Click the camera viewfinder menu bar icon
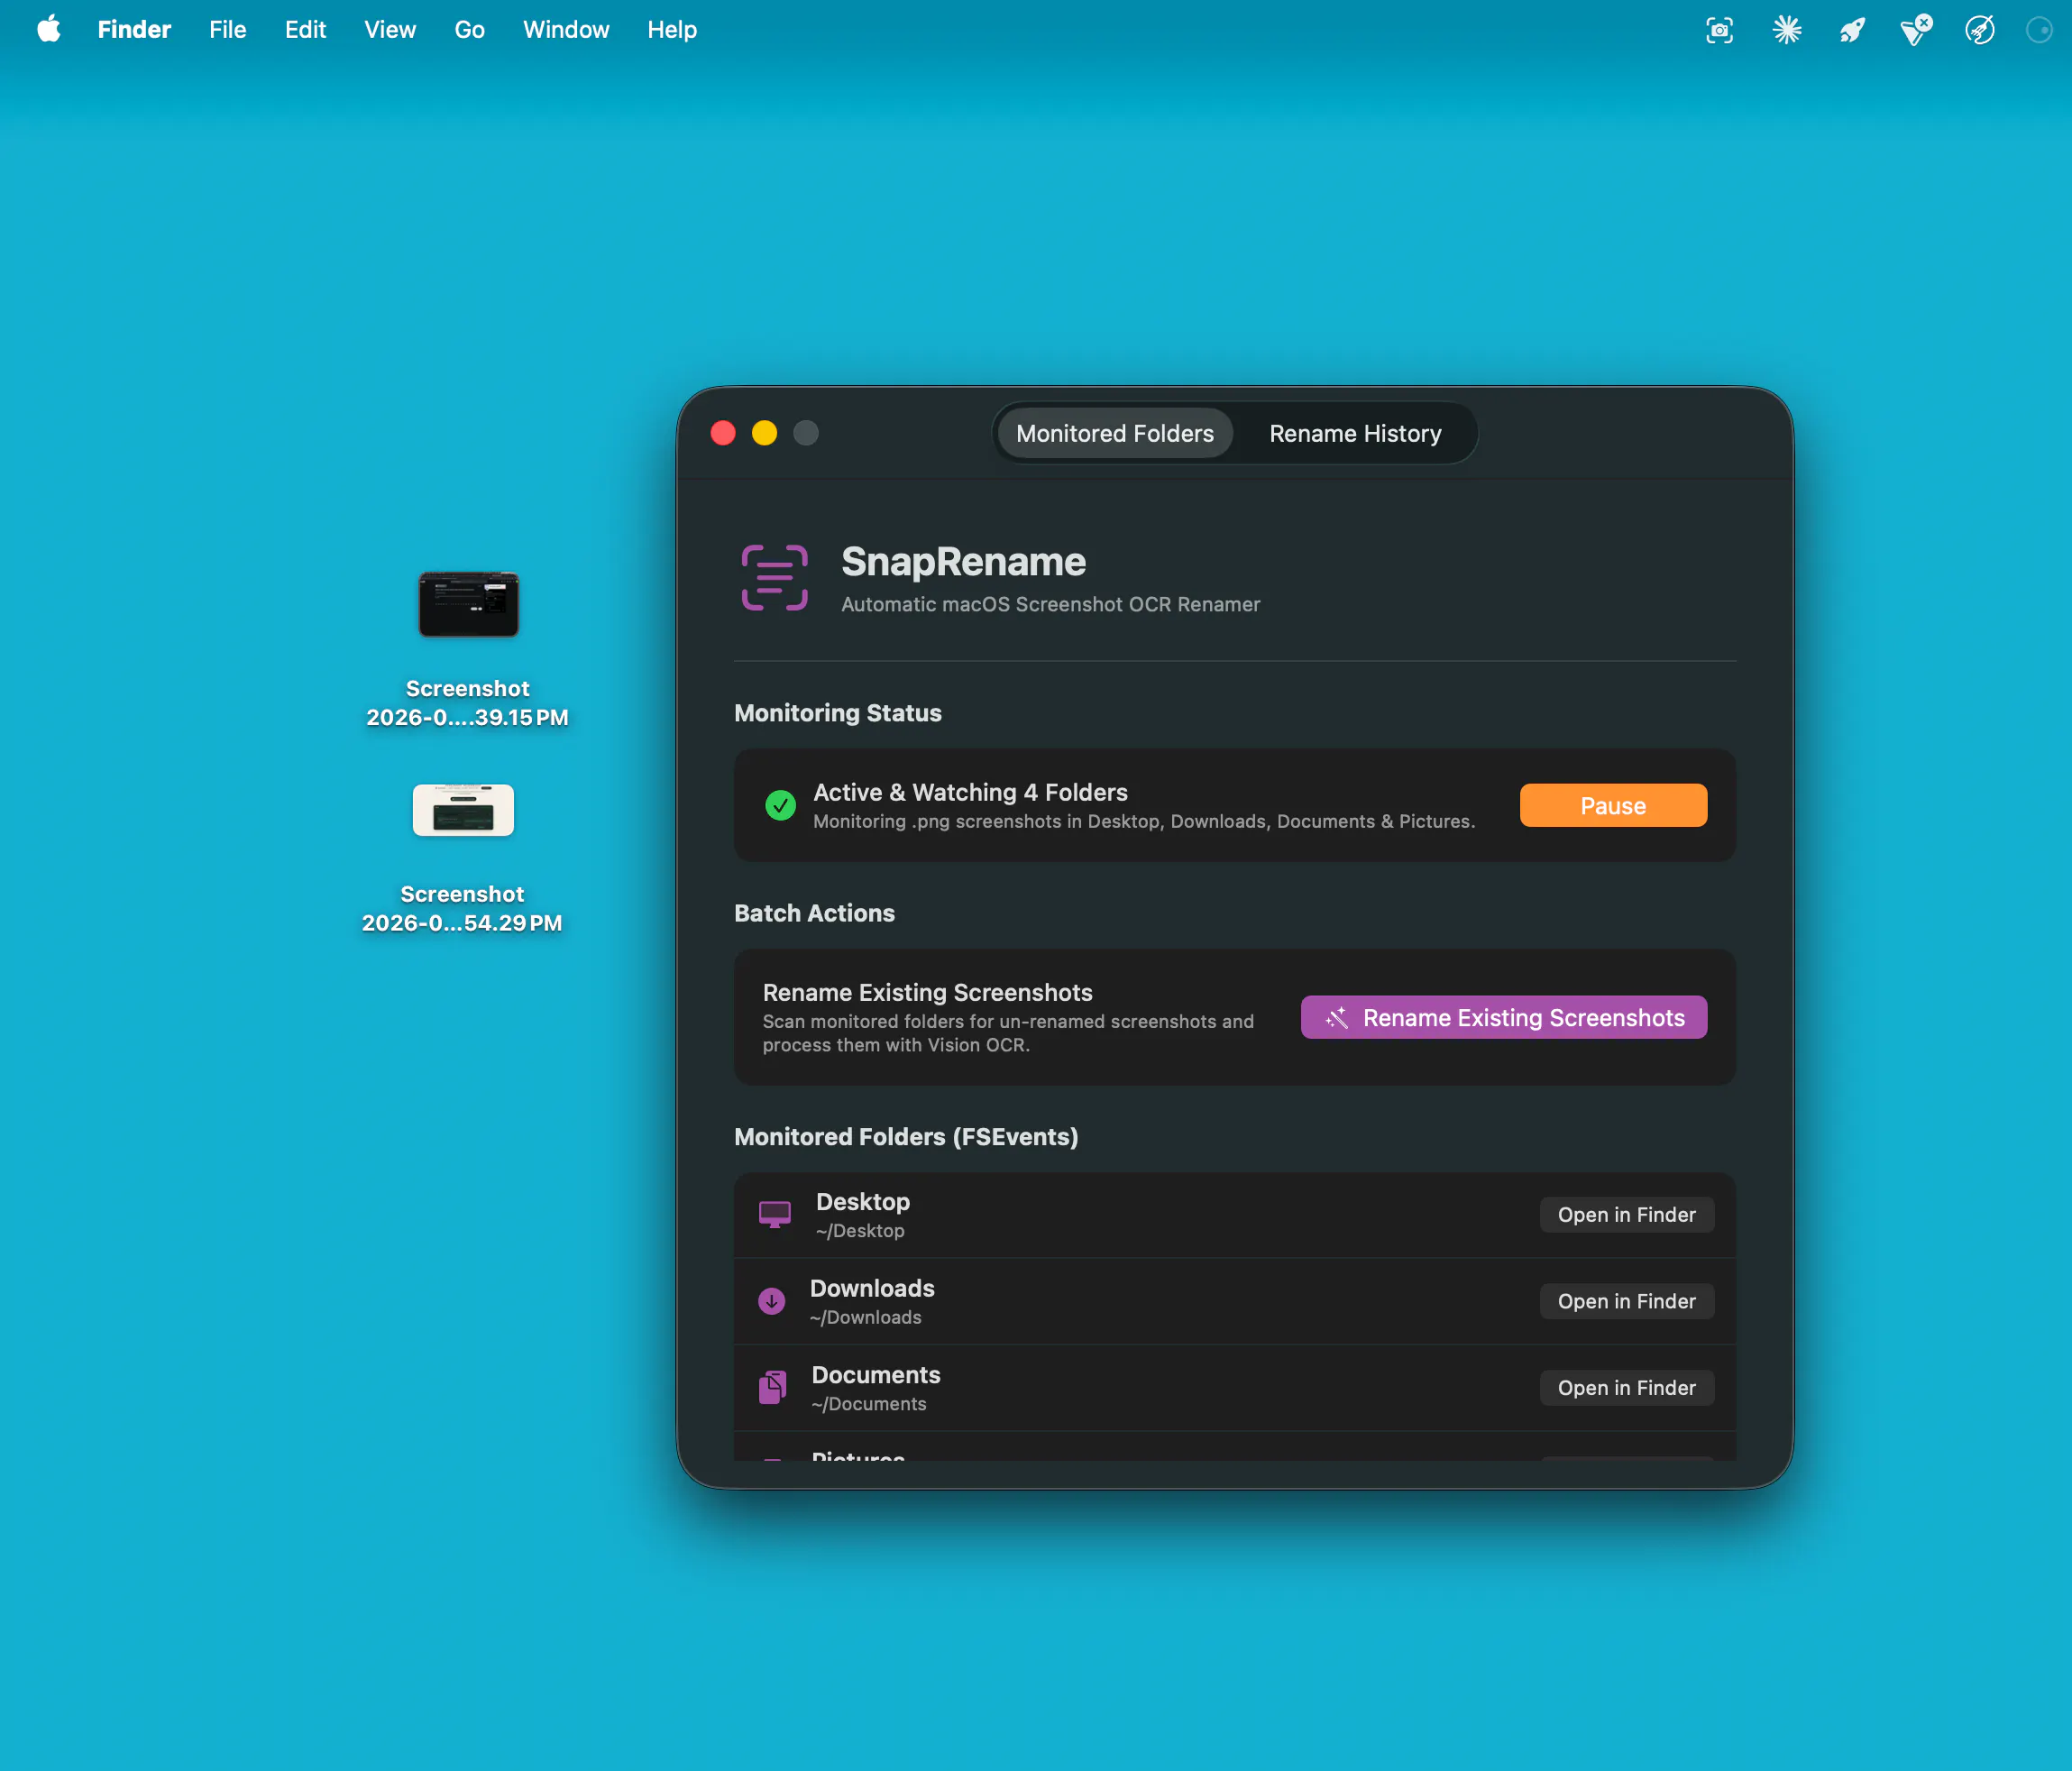 pos(1719,30)
